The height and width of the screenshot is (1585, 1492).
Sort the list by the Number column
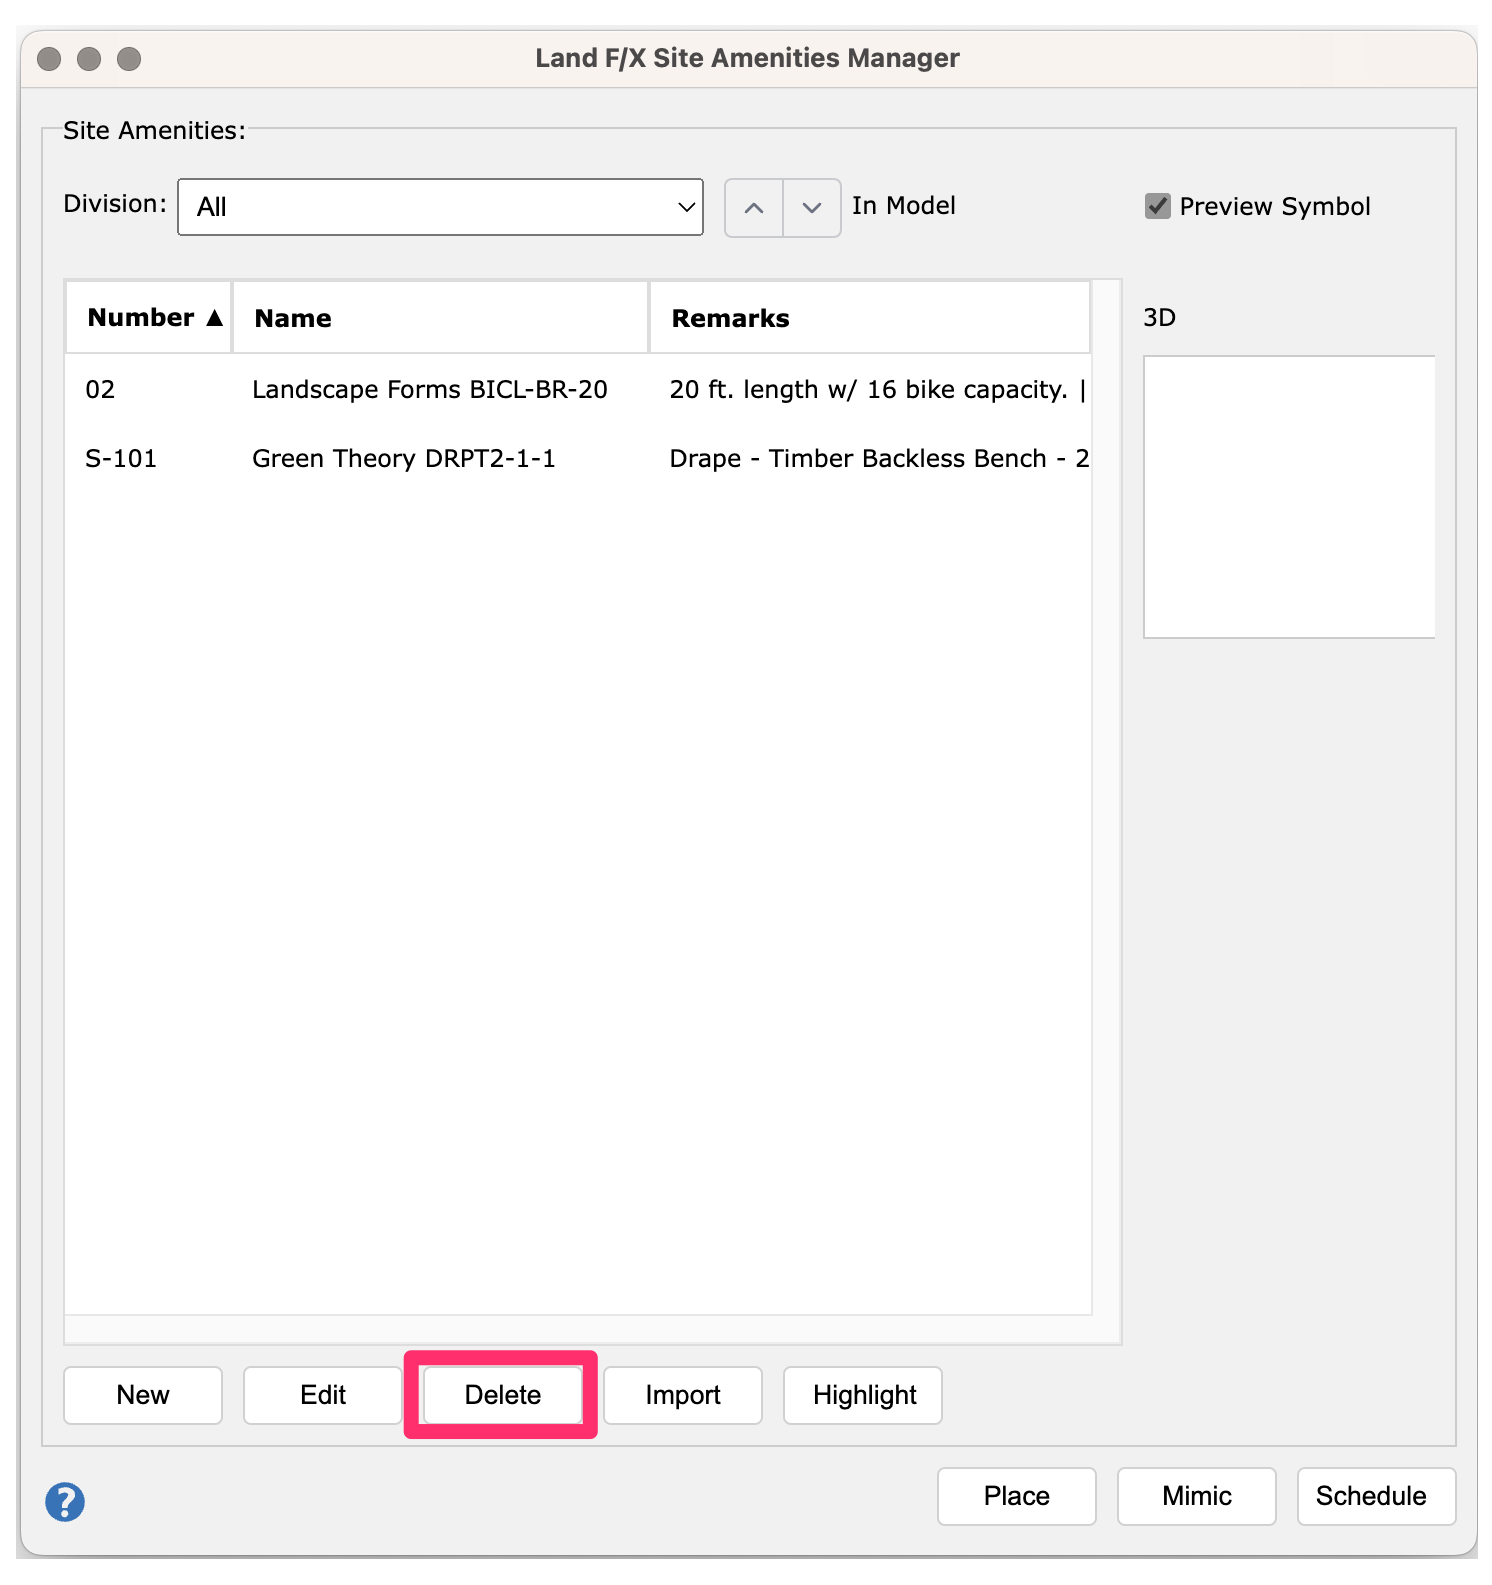click(x=149, y=318)
